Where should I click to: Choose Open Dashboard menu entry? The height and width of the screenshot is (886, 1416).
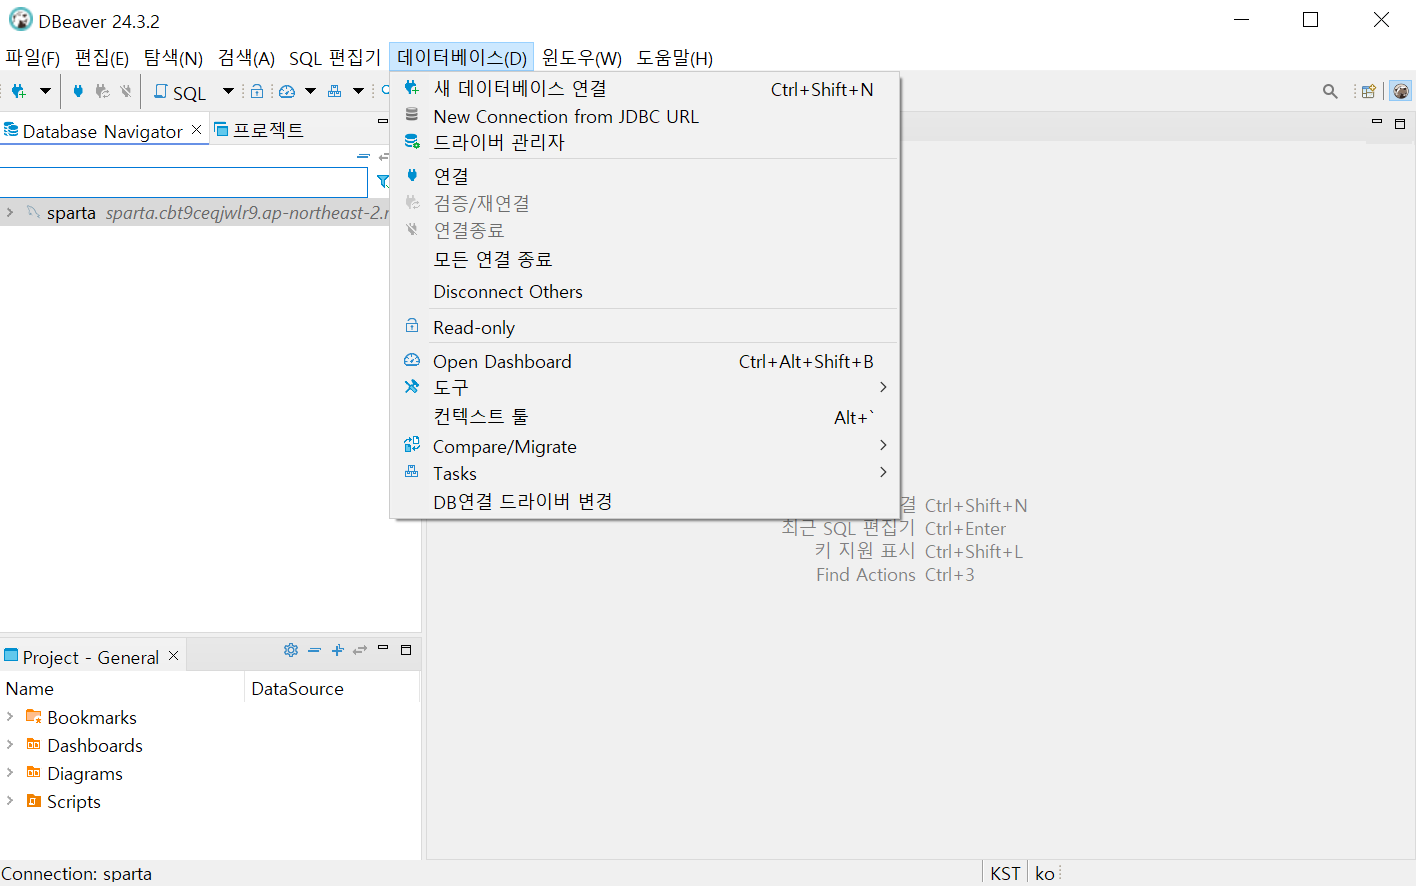click(645, 361)
